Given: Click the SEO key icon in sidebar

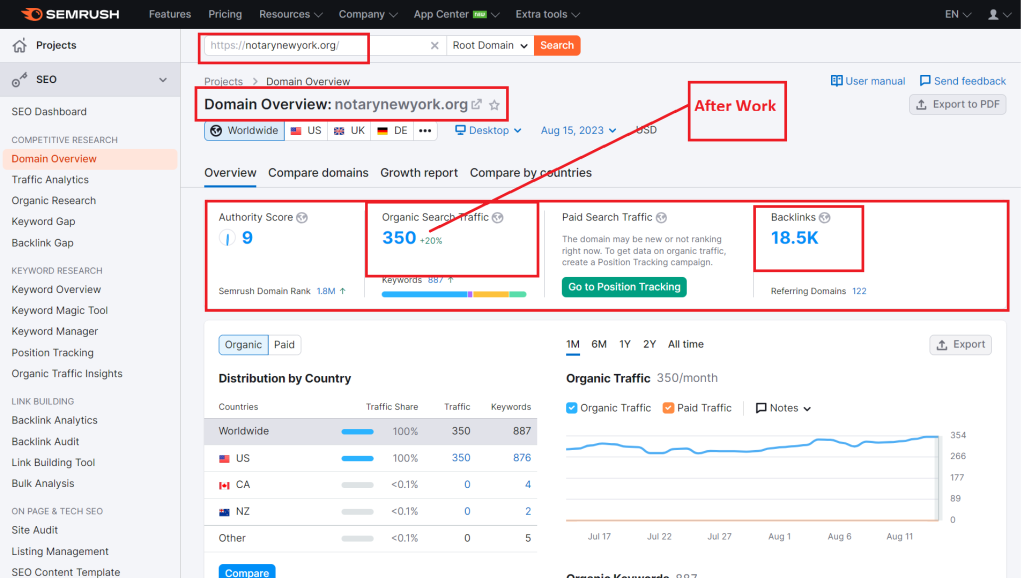Looking at the screenshot, I should tap(20, 80).
